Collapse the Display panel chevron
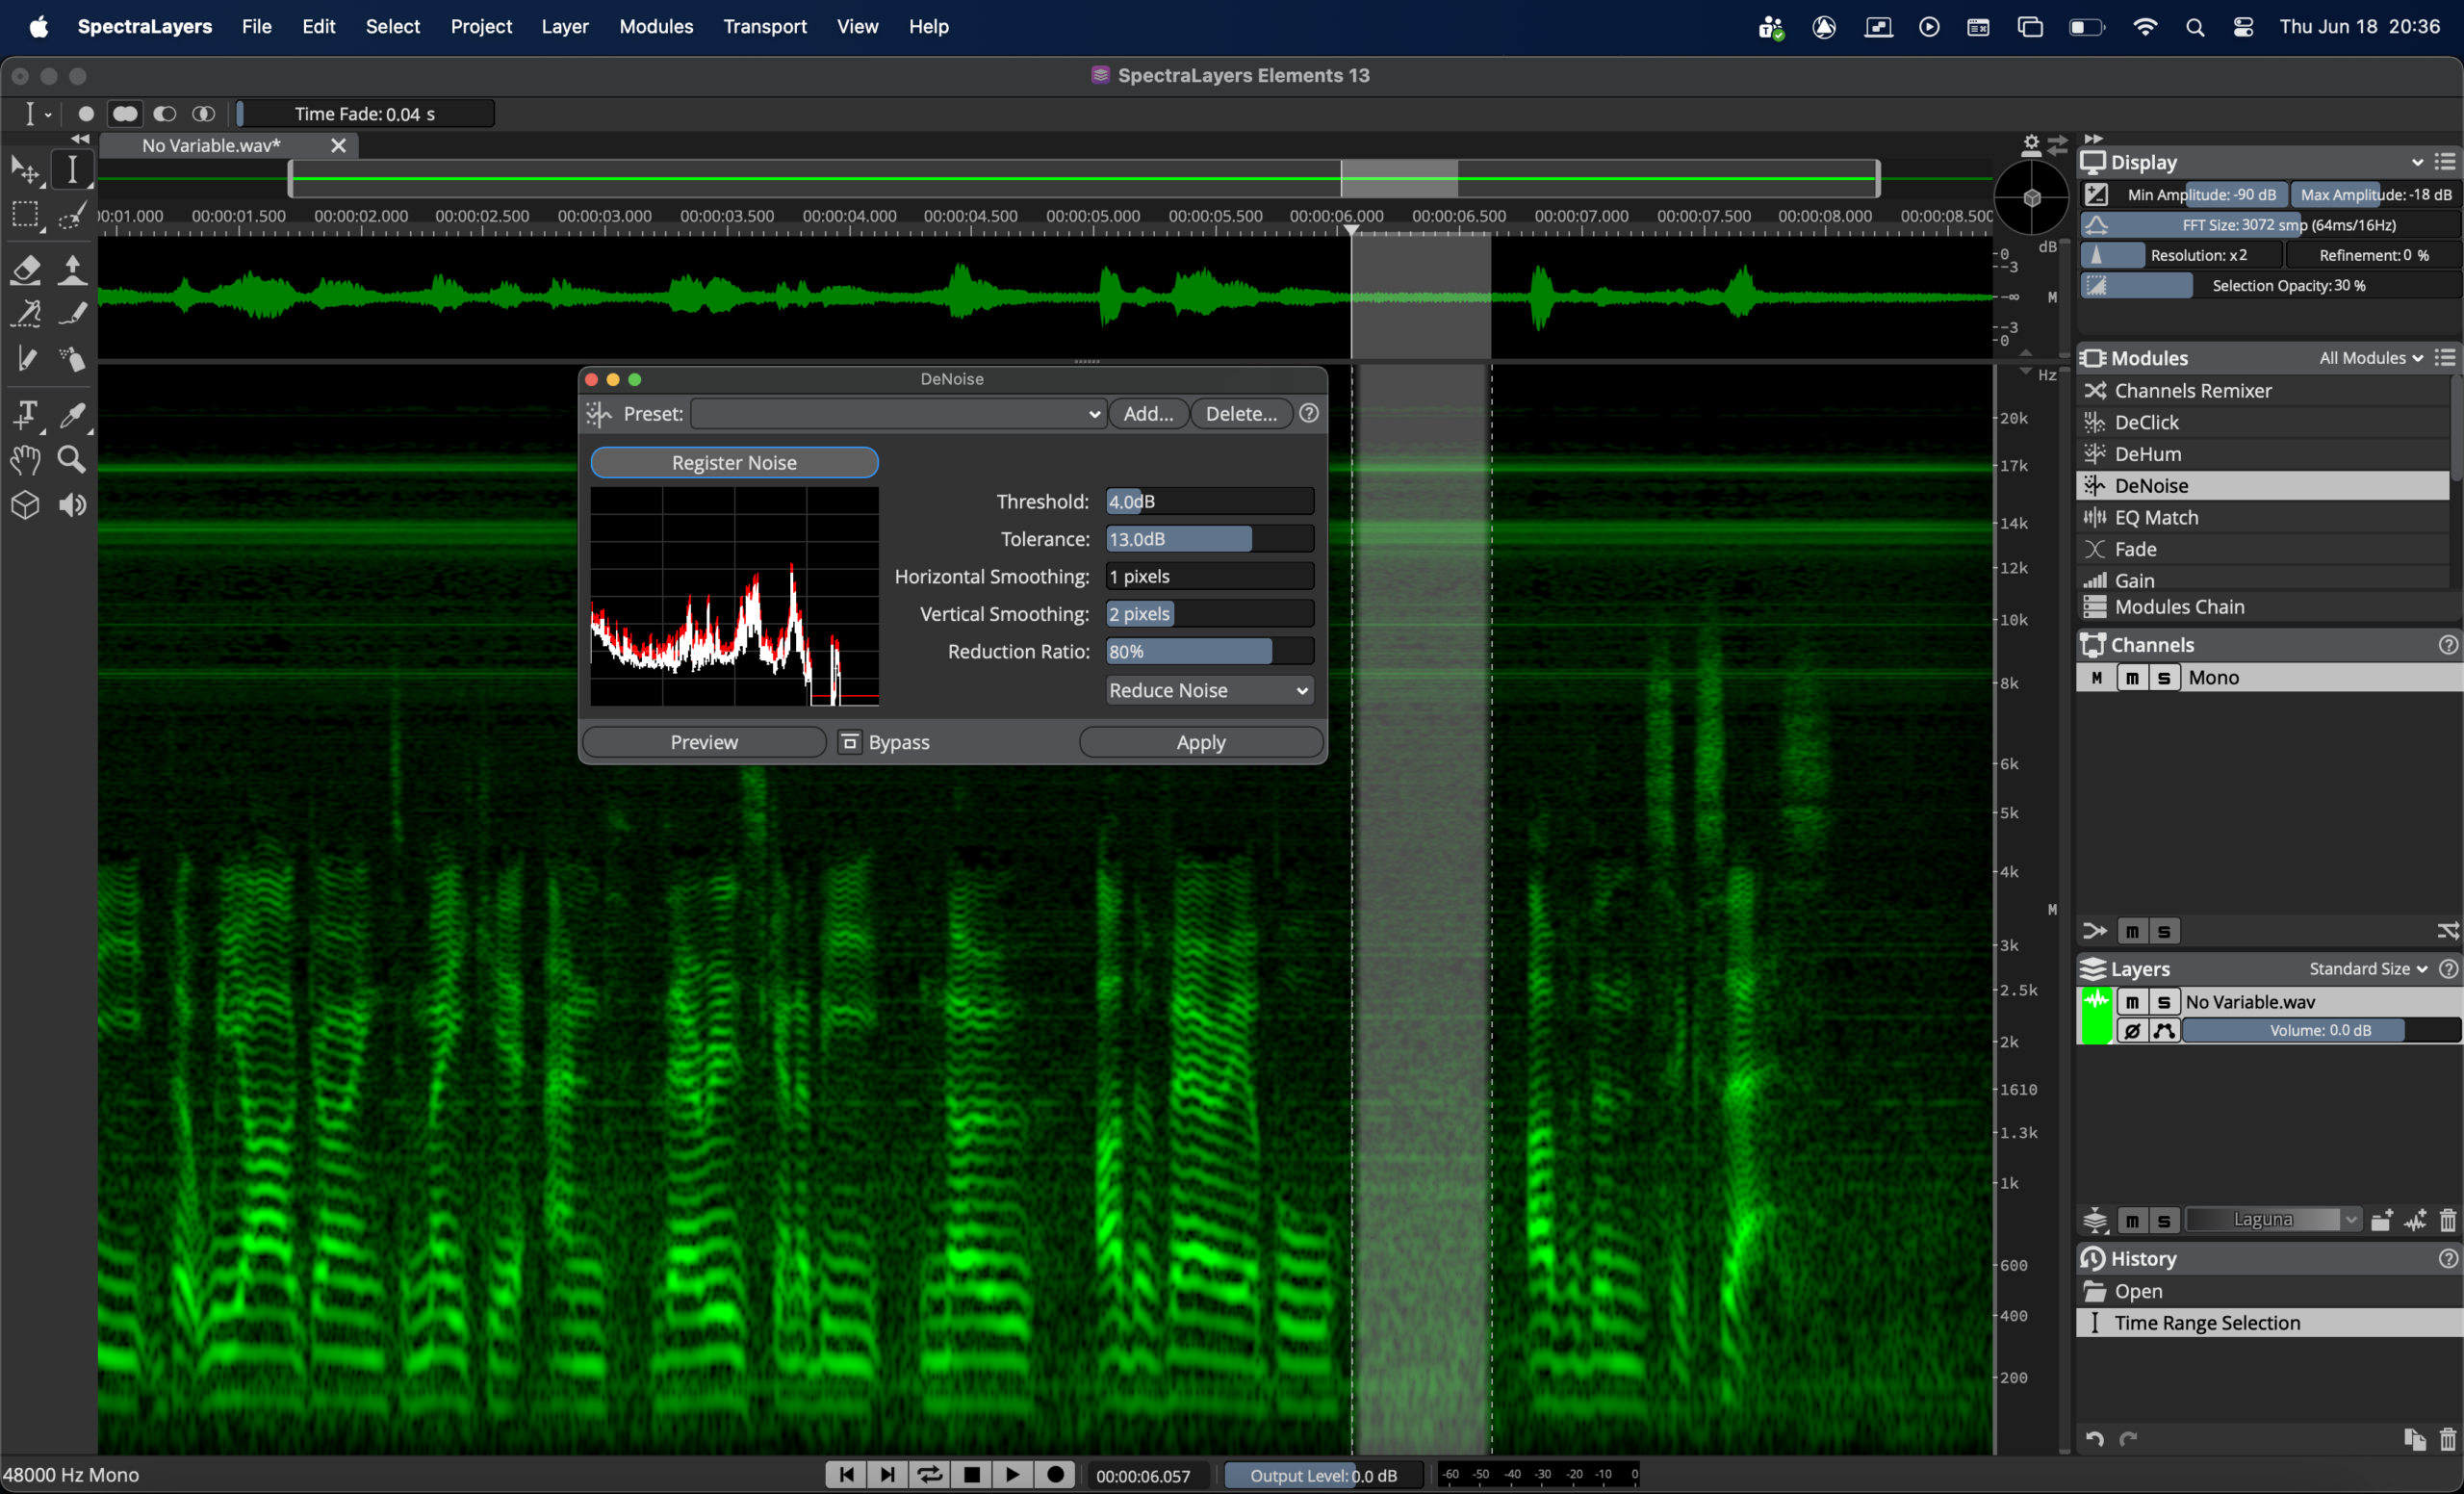Viewport: 2464px width, 1494px height. (x=2418, y=162)
